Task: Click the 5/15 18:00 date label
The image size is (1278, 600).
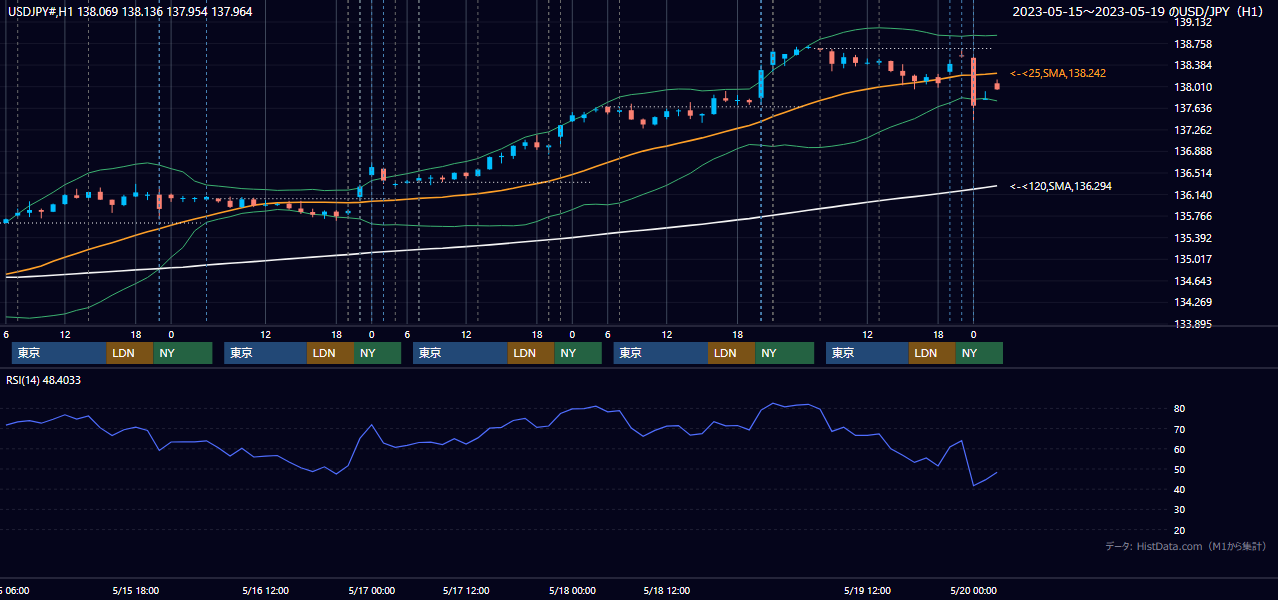Action: 136,590
